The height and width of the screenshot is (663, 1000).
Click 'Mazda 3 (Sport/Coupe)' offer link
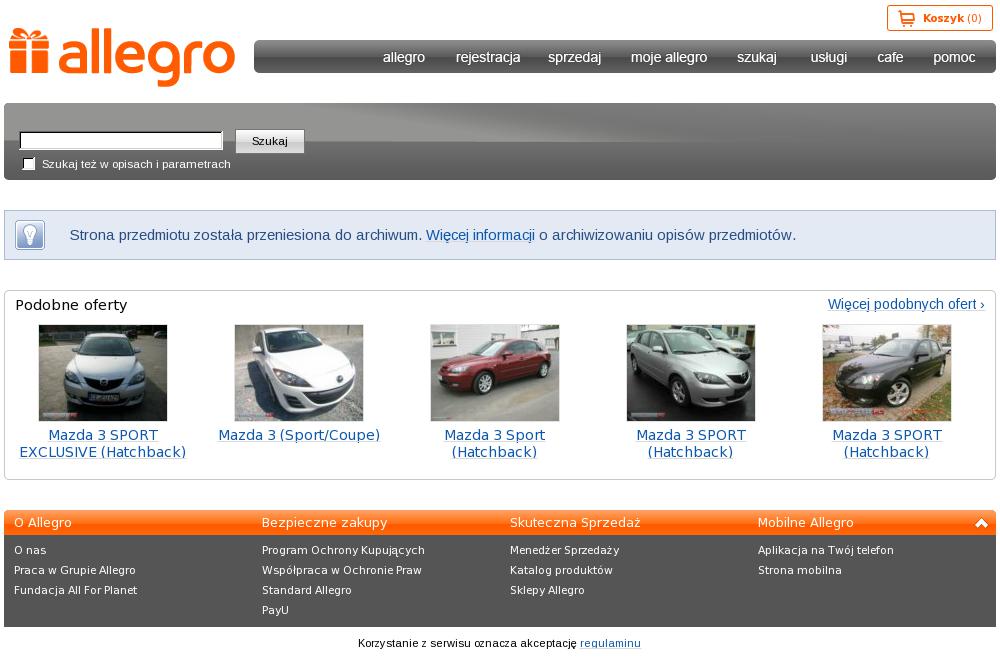299,435
